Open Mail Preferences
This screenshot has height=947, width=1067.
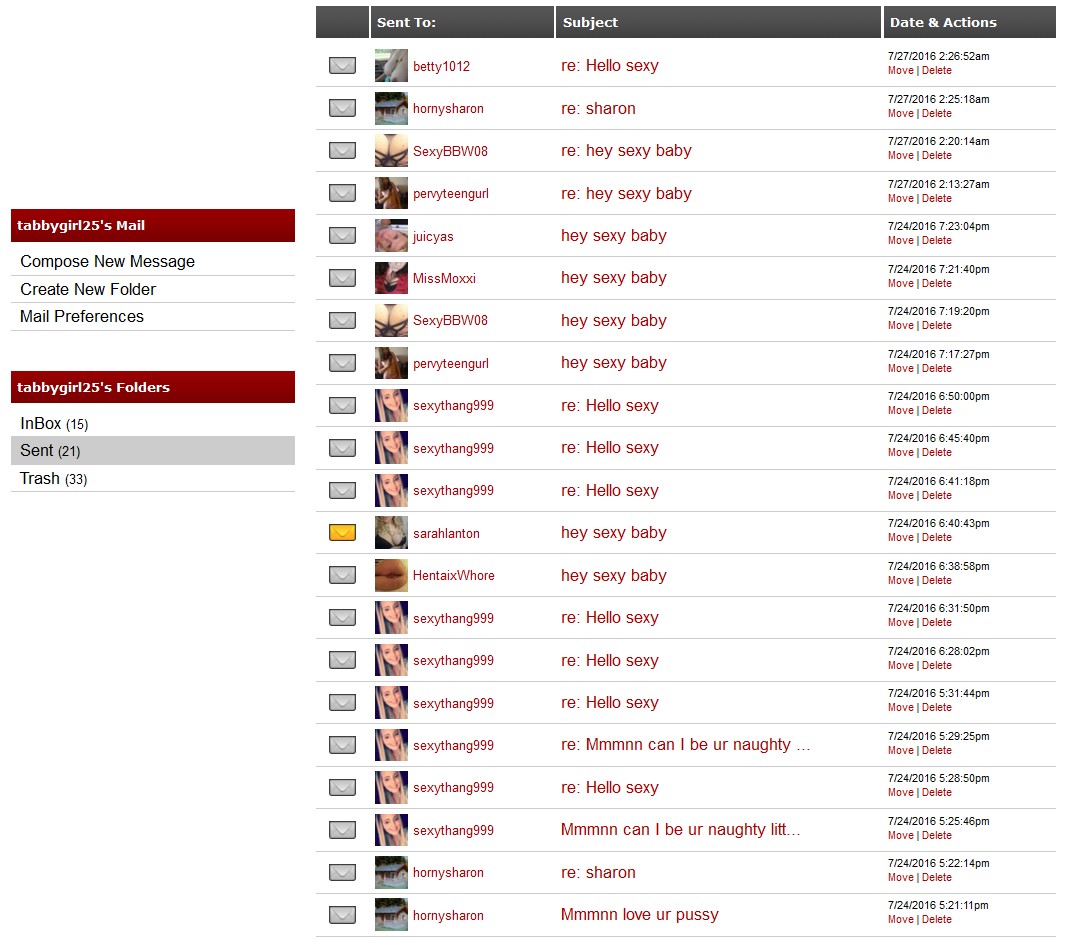coord(82,317)
